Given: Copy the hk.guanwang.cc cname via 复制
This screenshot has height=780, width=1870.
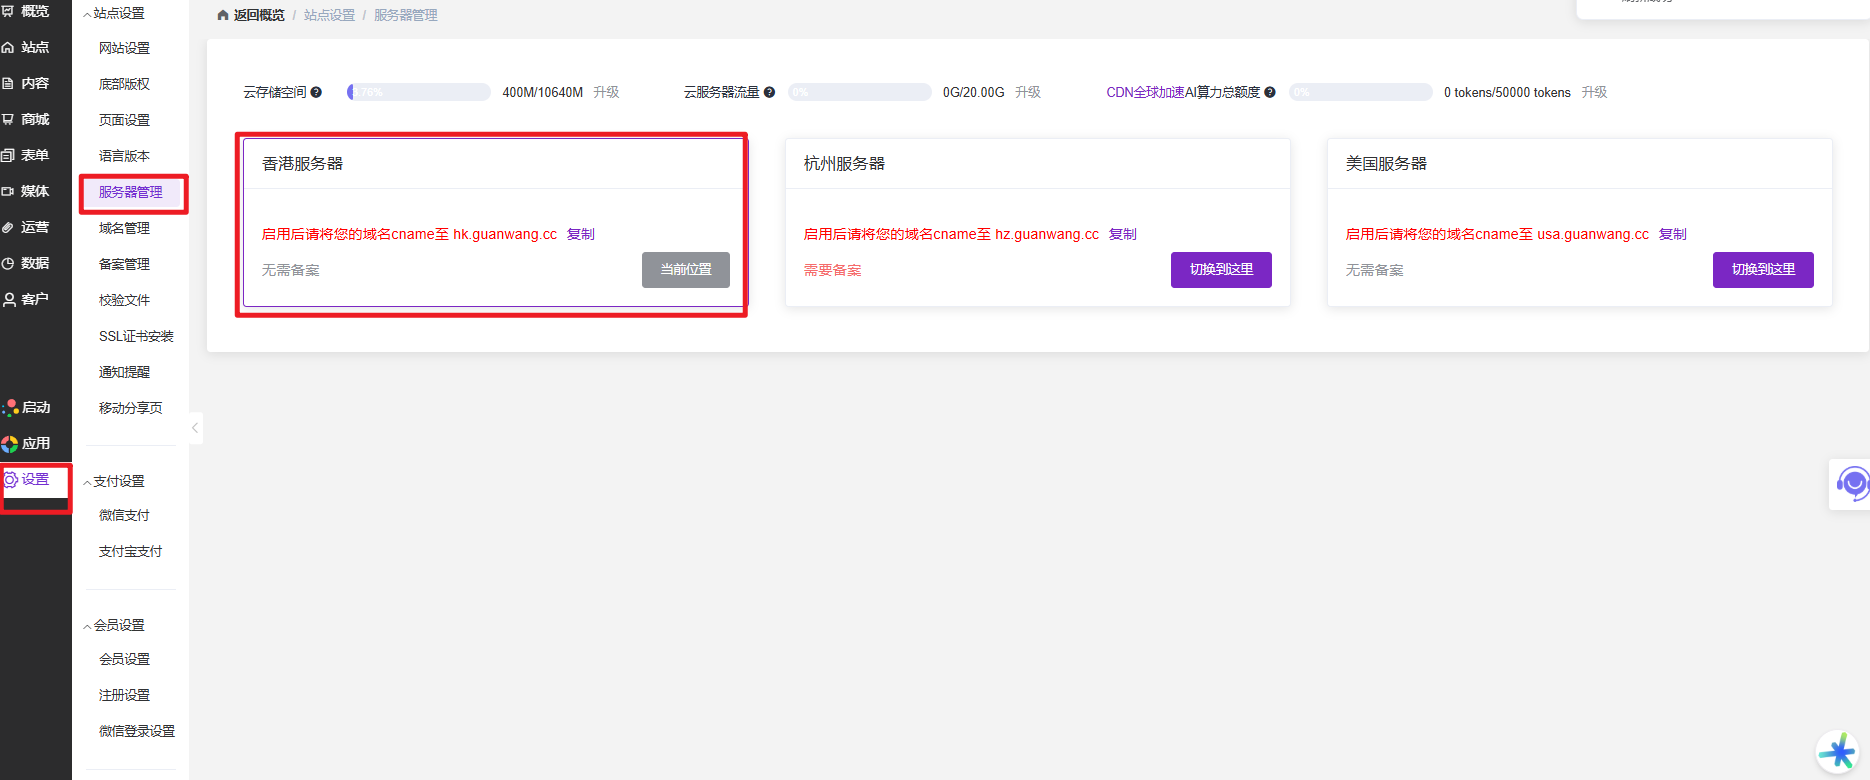Looking at the screenshot, I should tap(580, 234).
